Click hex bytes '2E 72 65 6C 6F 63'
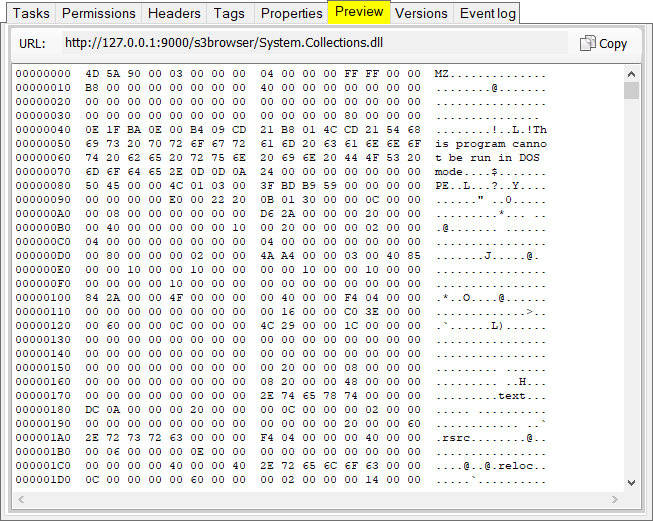The height and width of the screenshot is (521, 653). point(319,466)
